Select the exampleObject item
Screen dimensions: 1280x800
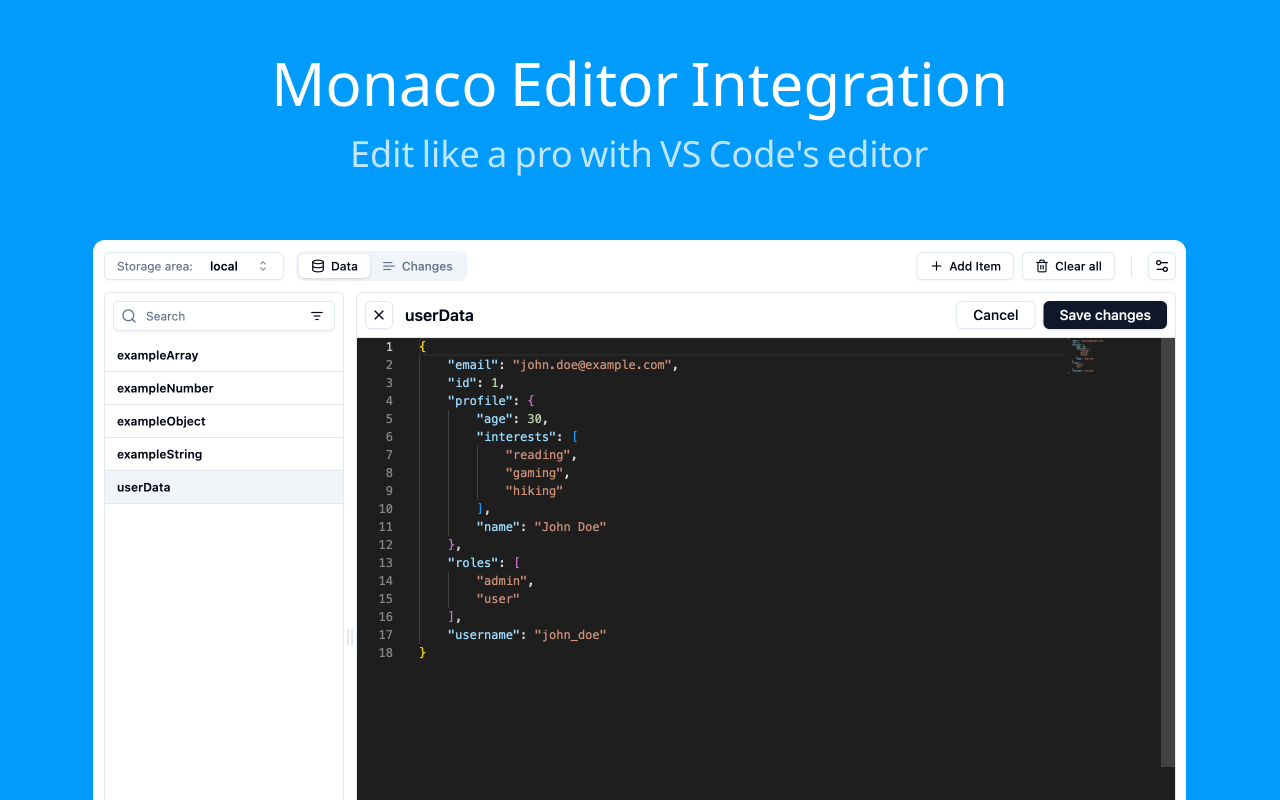[224, 421]
